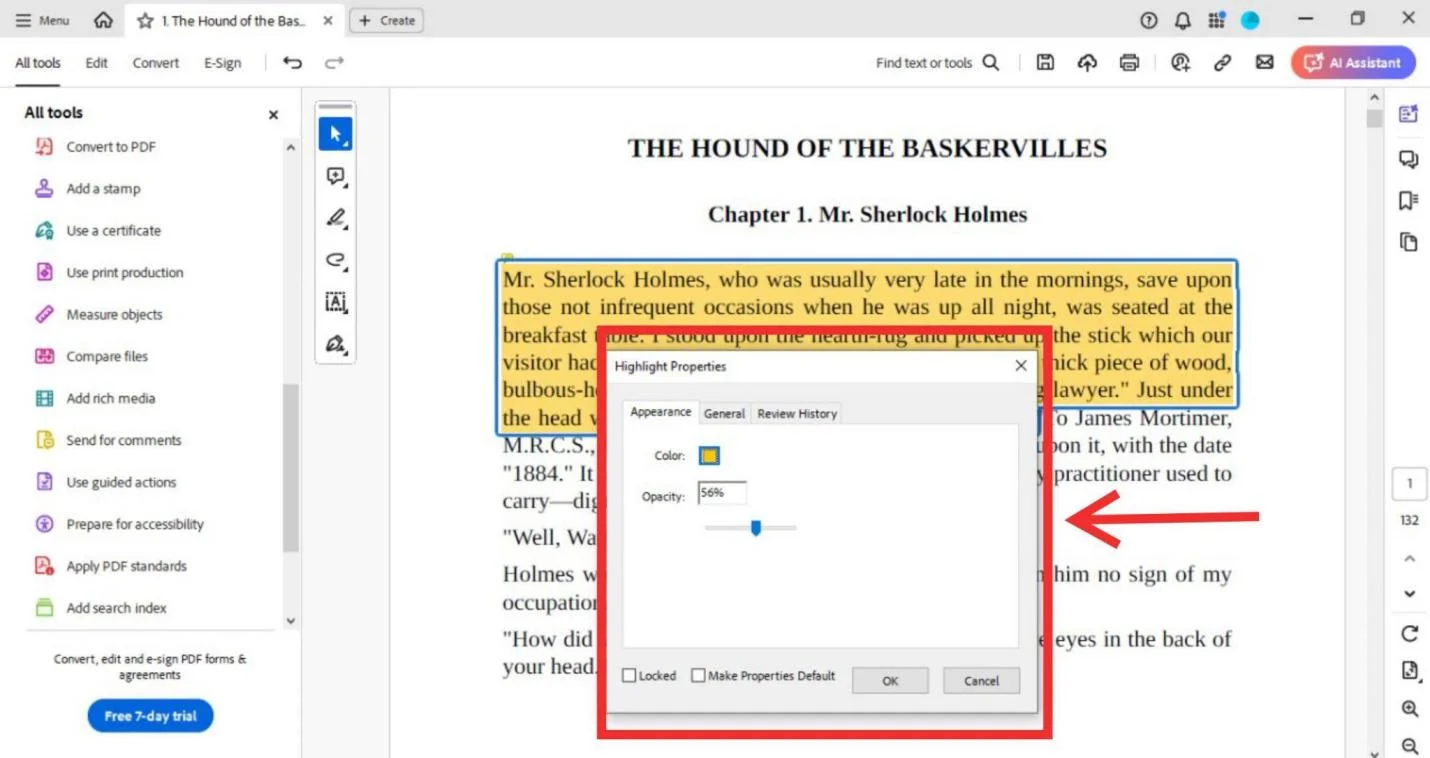Open Convert to PDF tool

[111, 147]
